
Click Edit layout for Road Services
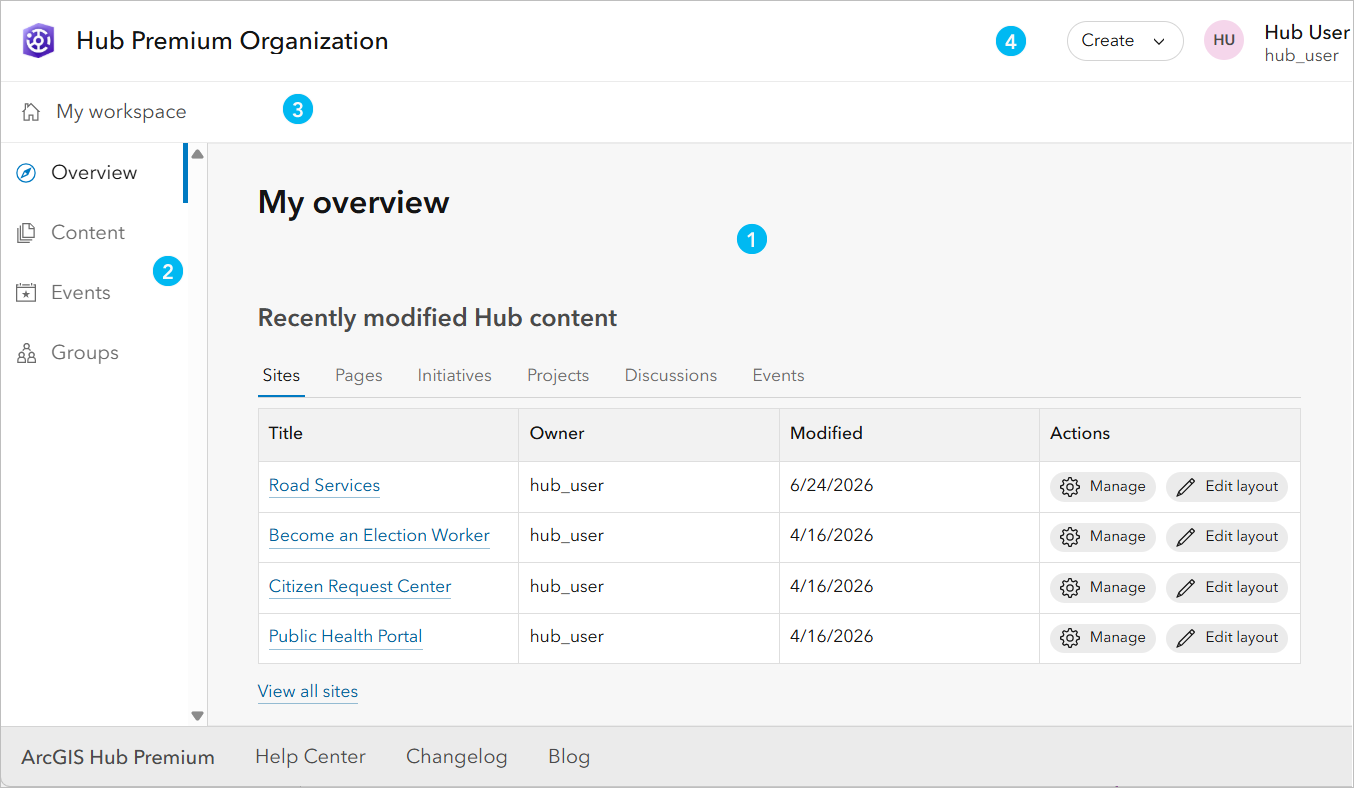coord(1227,487)
